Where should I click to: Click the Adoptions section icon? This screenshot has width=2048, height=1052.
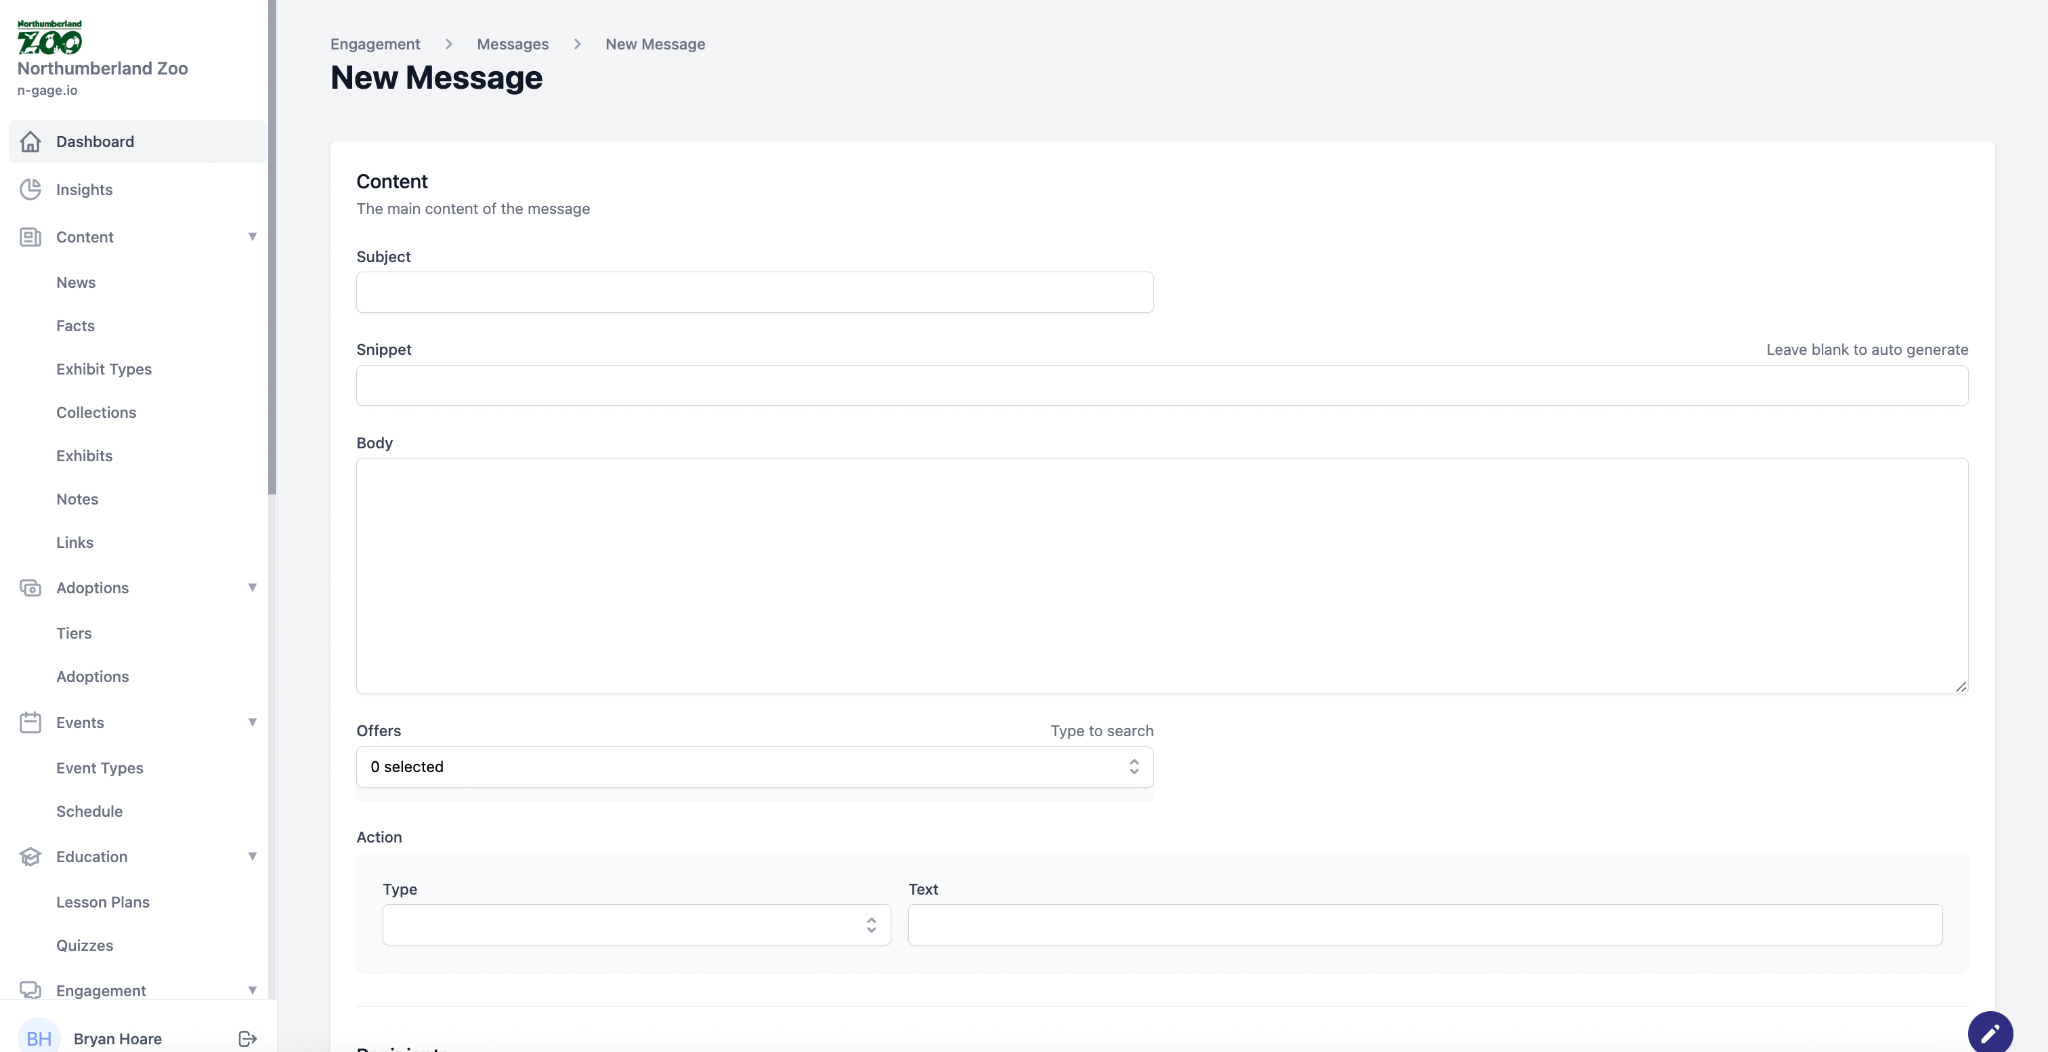[31, 588]
